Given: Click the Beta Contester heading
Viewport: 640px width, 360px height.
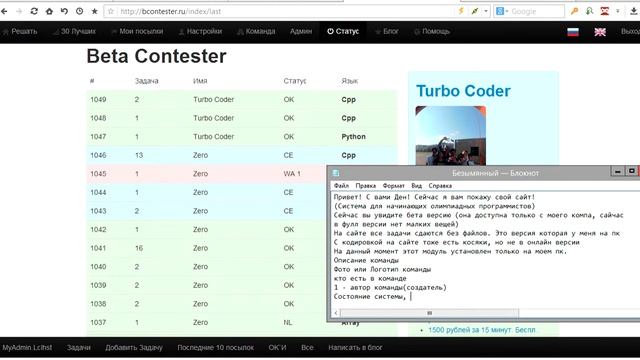Looking at the screenshot, I should (x=156, y=56).
